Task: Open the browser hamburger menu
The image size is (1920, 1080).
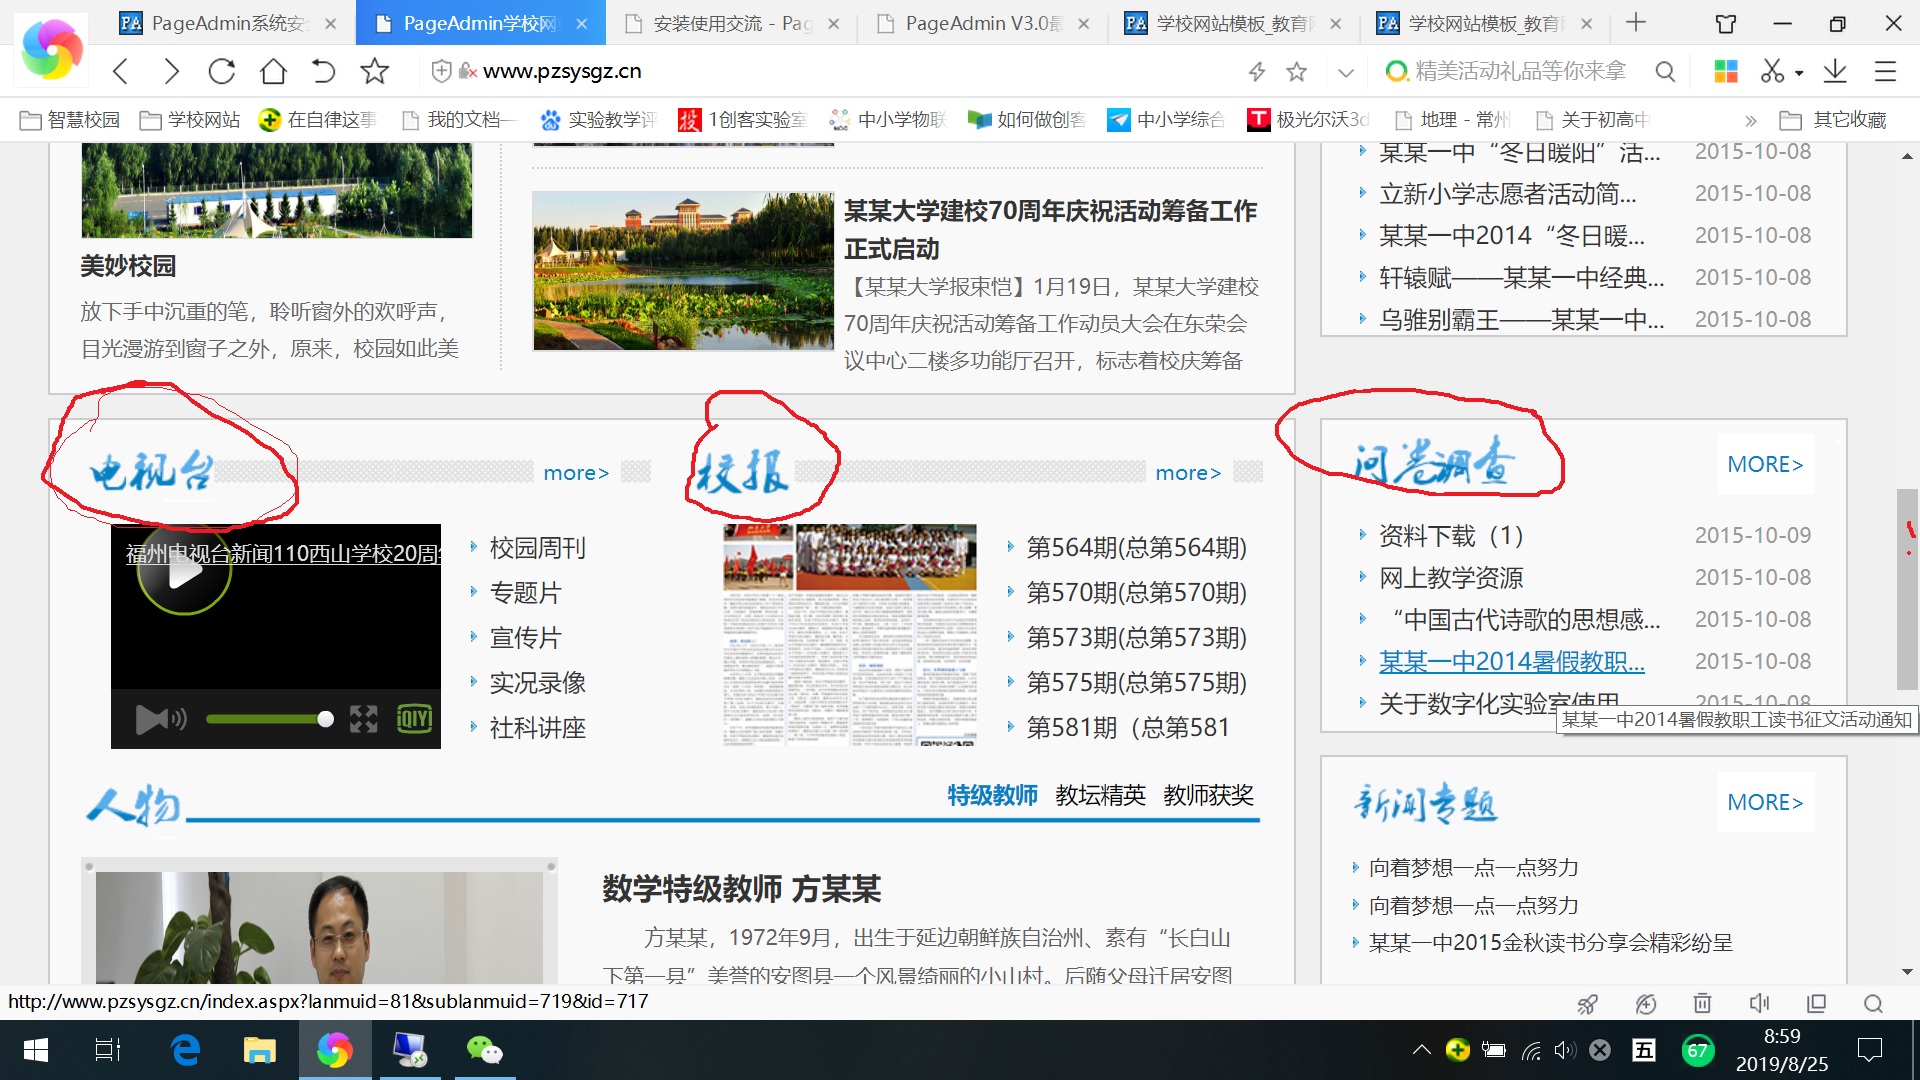Action: tap(1885, 71)
